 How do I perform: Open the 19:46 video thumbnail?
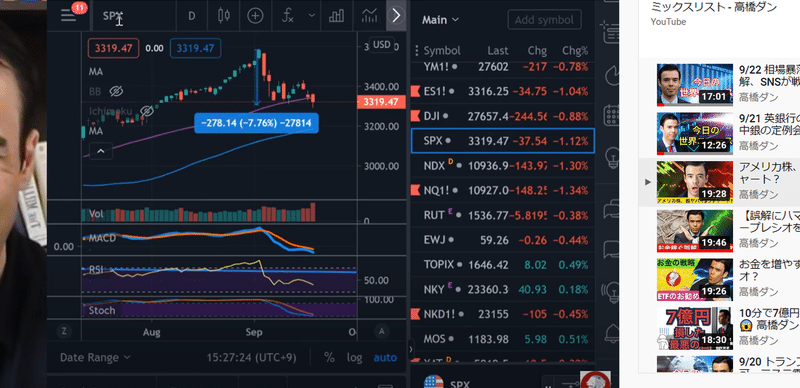[694, 231]
